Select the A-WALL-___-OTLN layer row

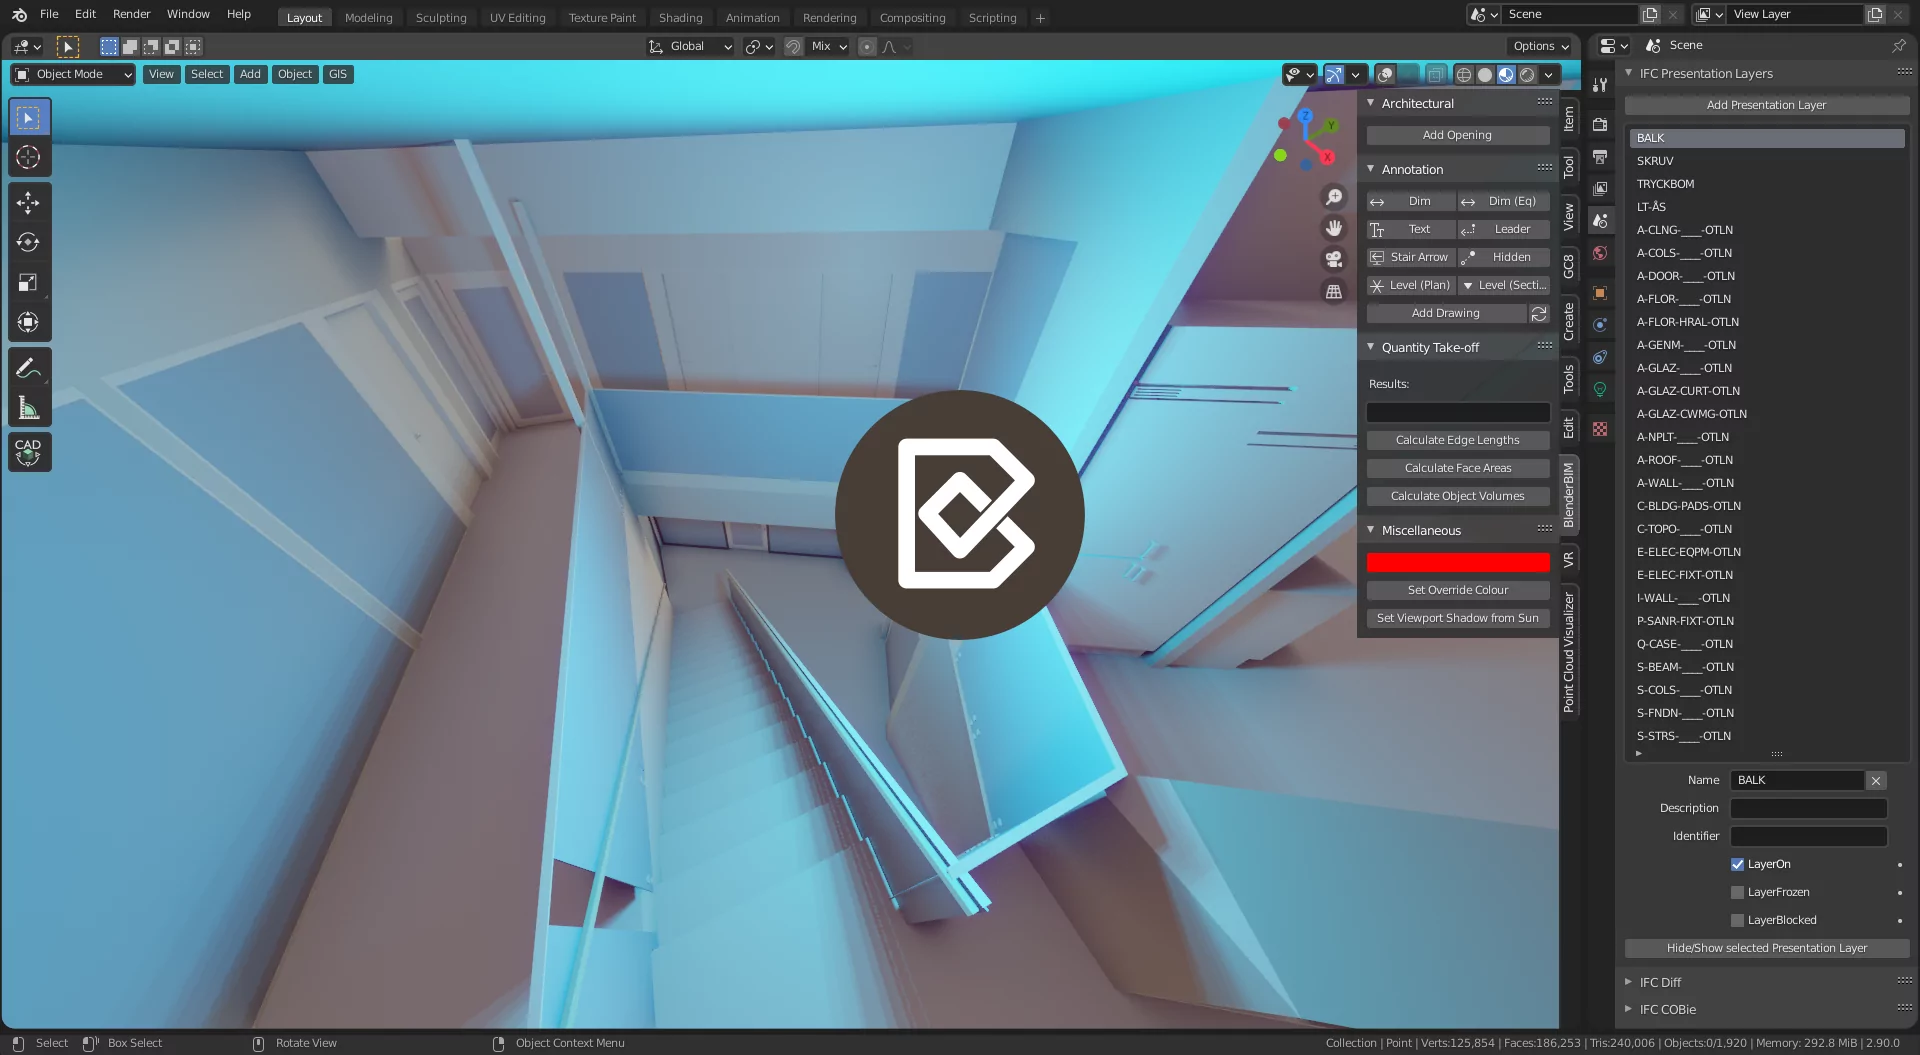click(1766, 483)
